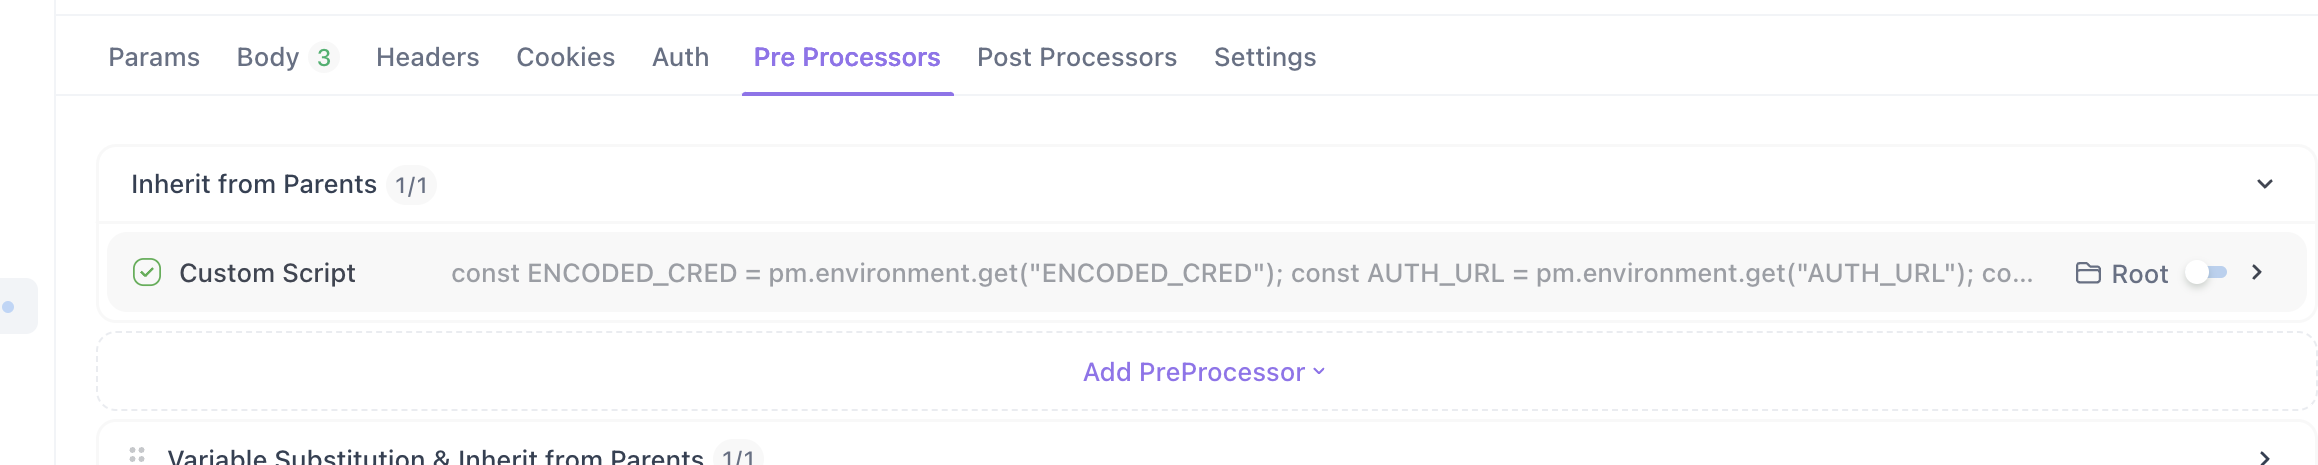Open the Auth tab
Viewport: 2318px width, 465px height.
(x=681, y=57)
